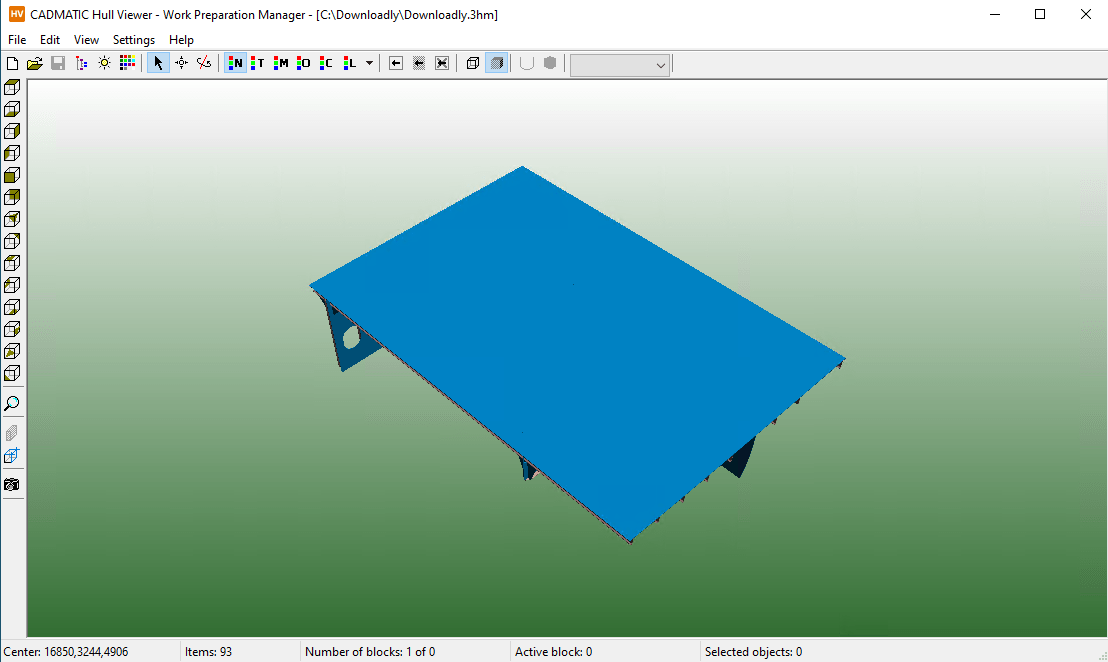Click the M color mode button
This screenshot has width=1108, height=662.
(x=281, y=63)
